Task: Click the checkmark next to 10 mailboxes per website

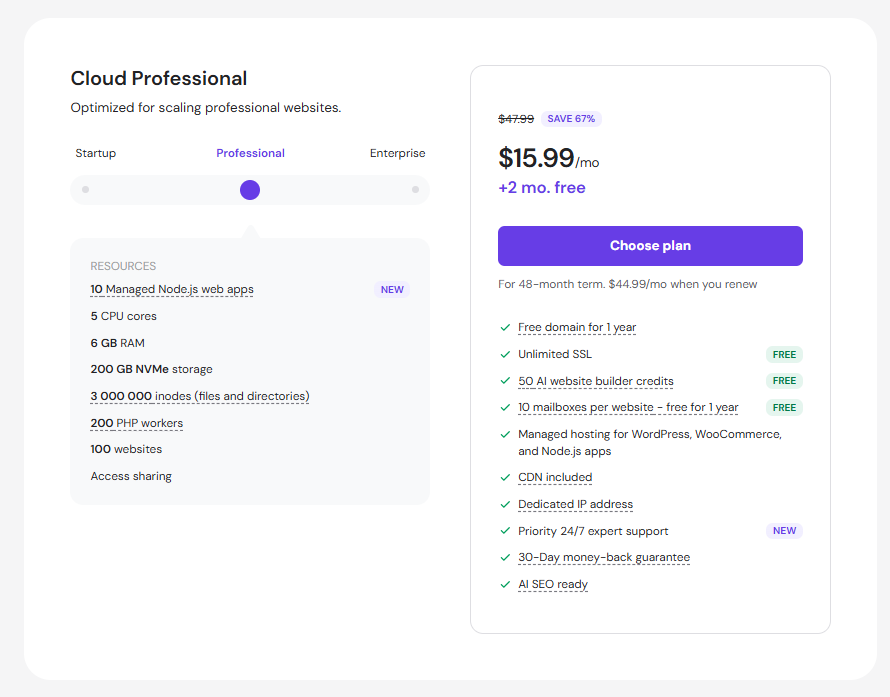Action: pos(505,408)
